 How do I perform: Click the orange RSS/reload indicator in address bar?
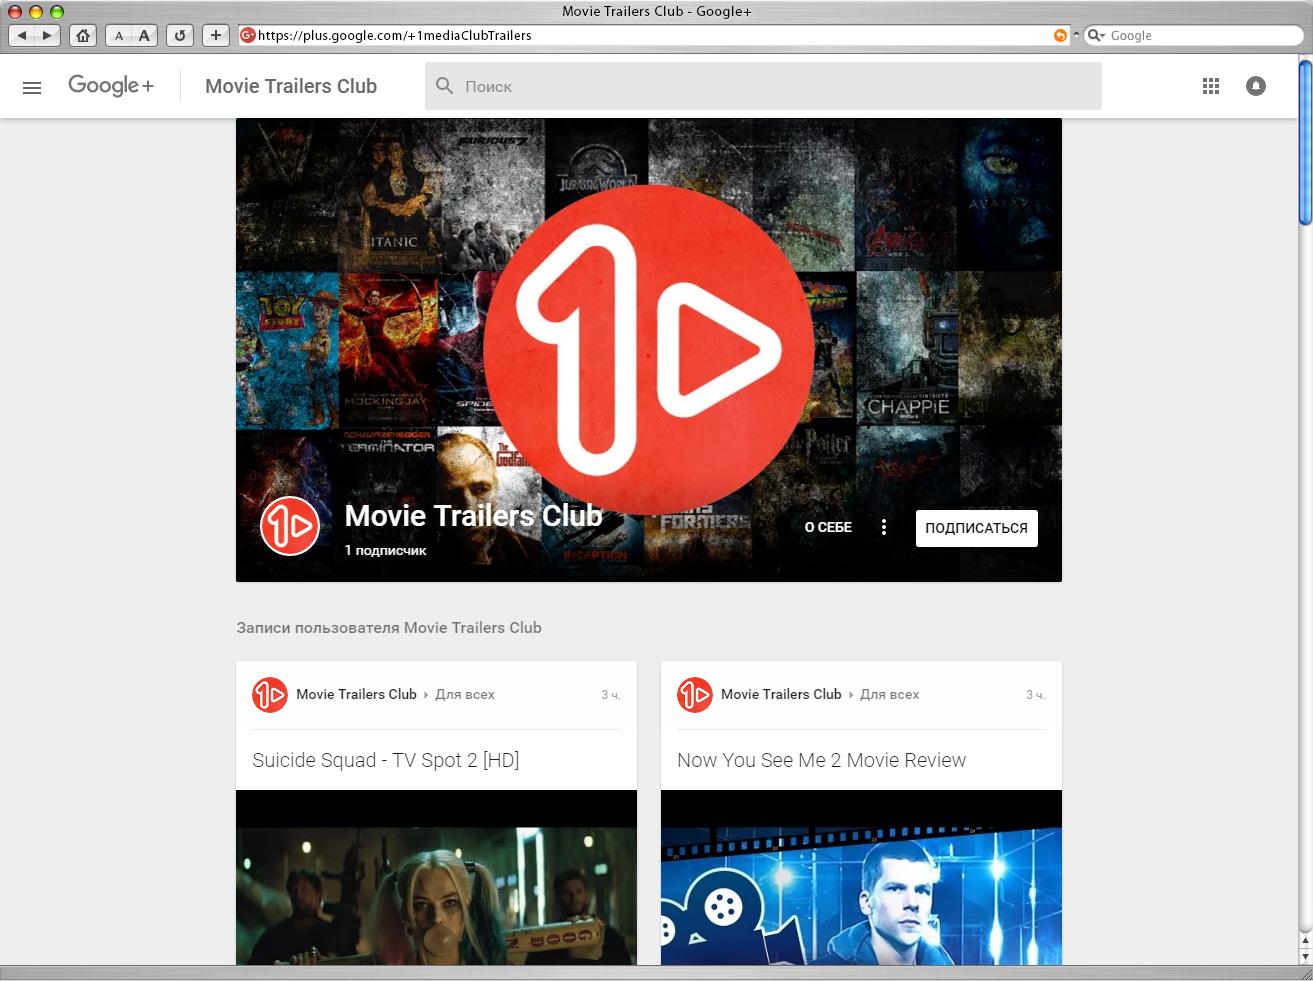pos(1060,35)
